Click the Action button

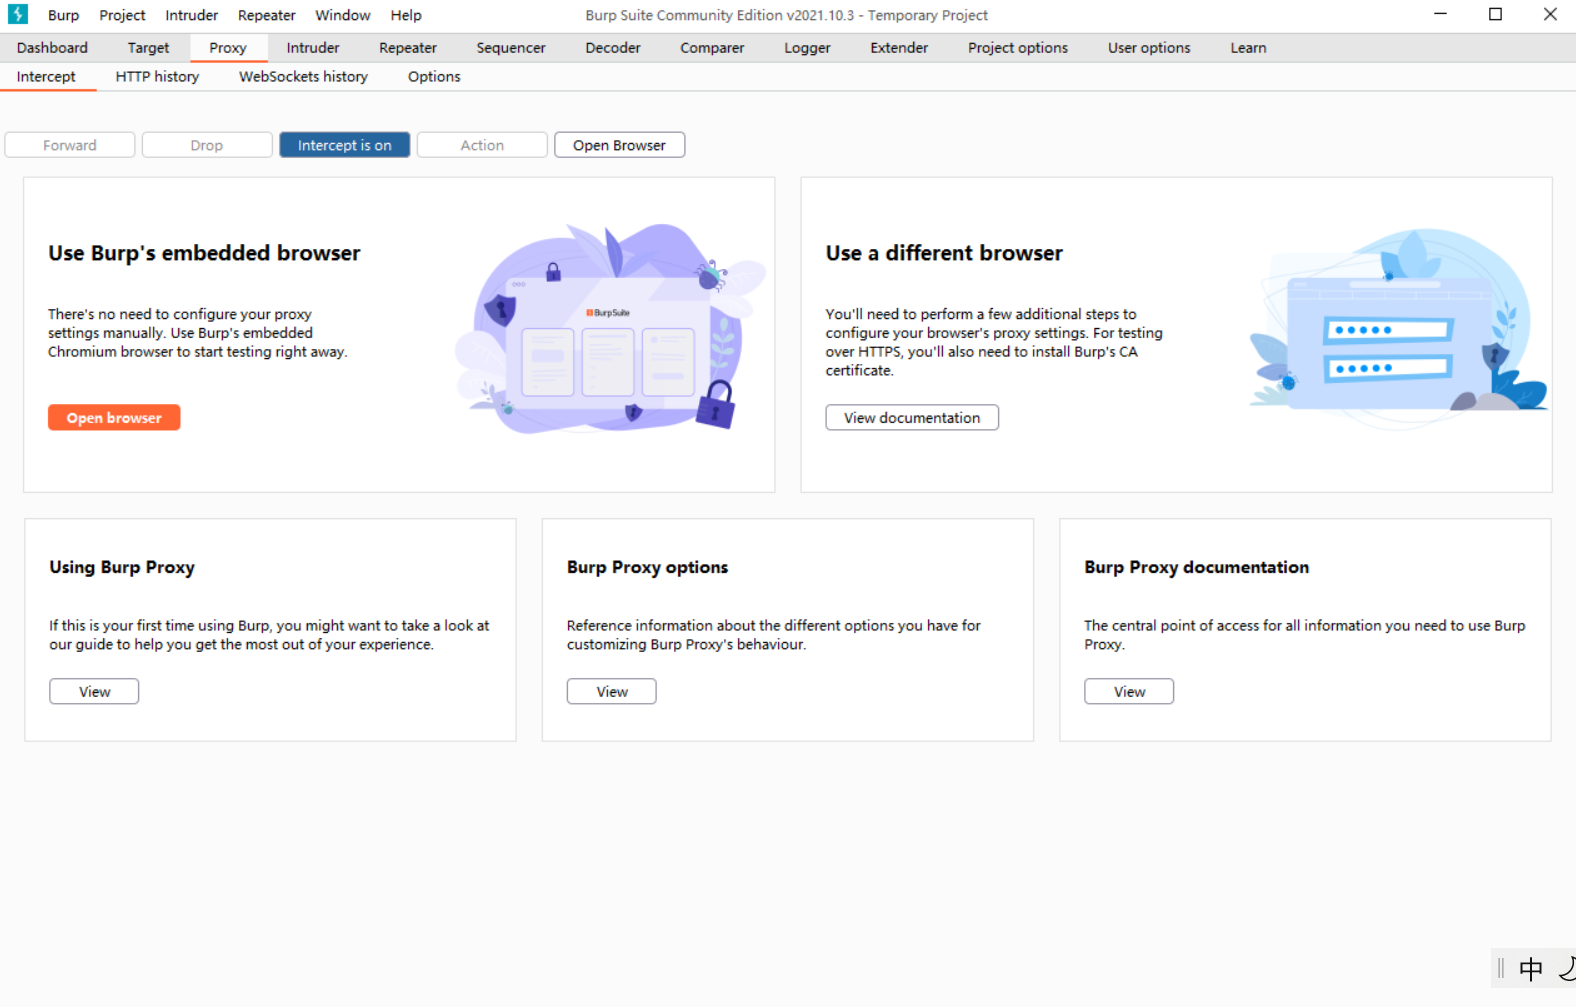tap(482, 145)
